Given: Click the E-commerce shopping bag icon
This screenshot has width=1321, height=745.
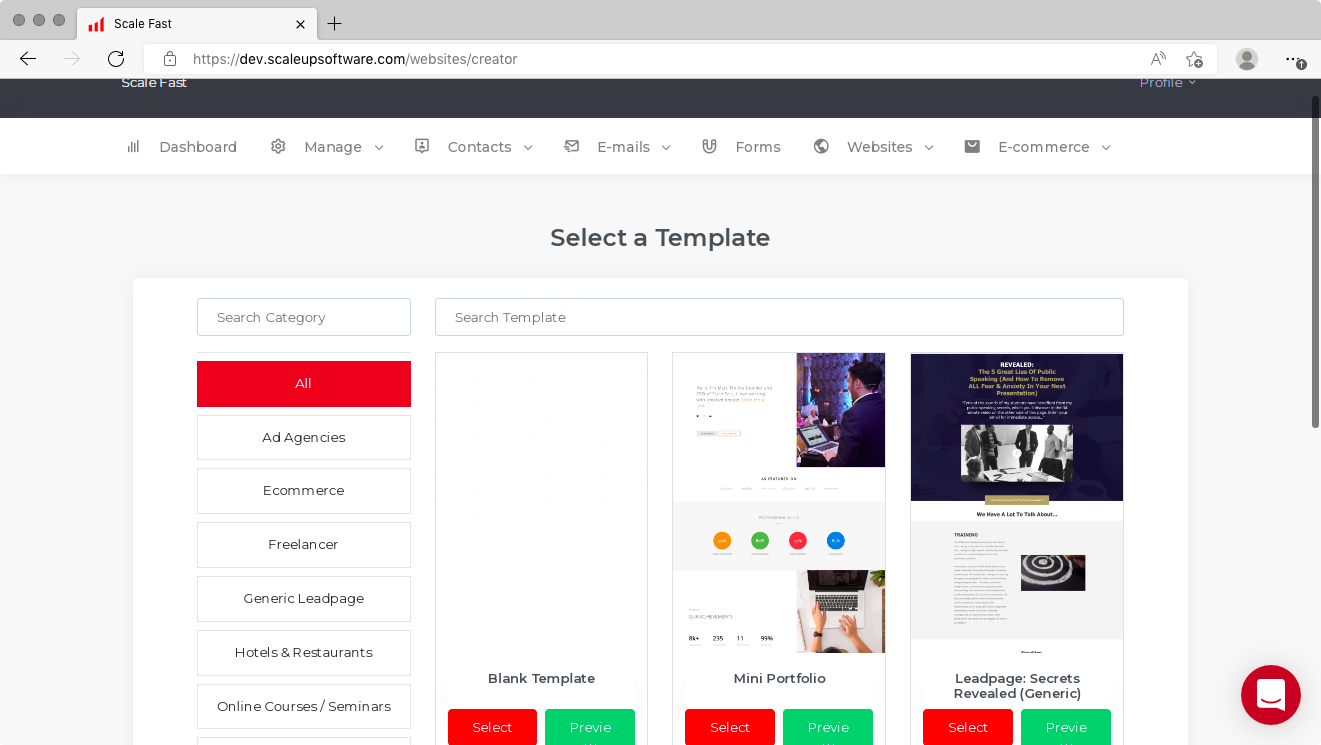Looking at the screenshot, I should 972,146.
